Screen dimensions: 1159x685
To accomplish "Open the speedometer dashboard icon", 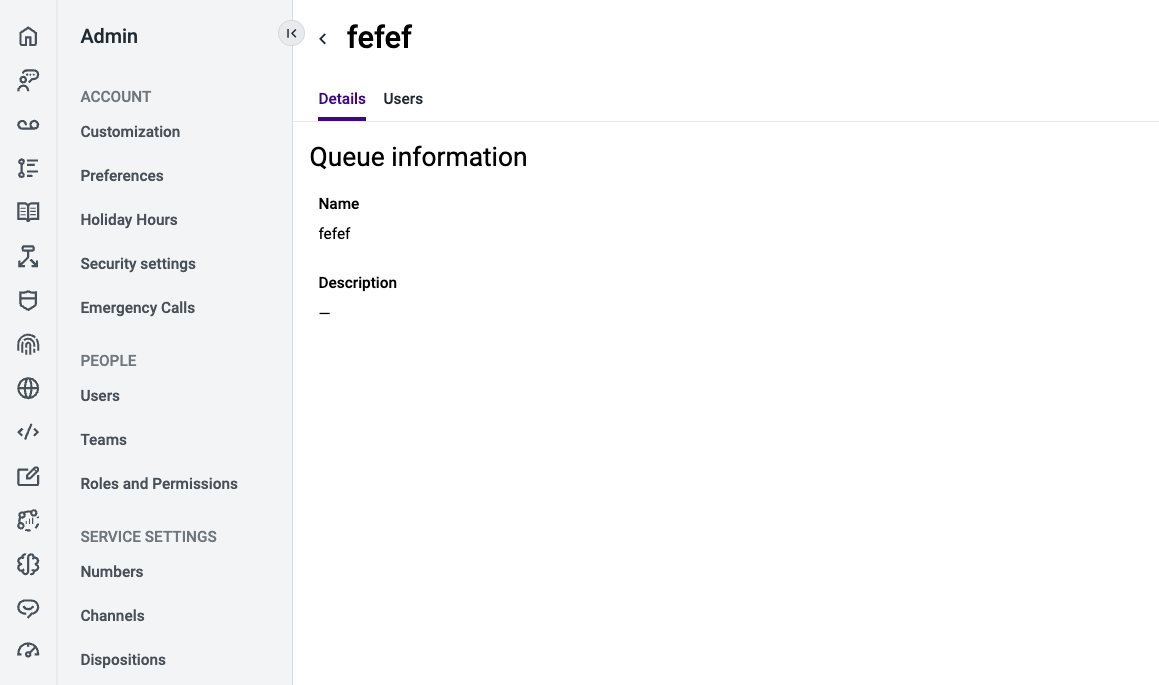I will 28,651.
